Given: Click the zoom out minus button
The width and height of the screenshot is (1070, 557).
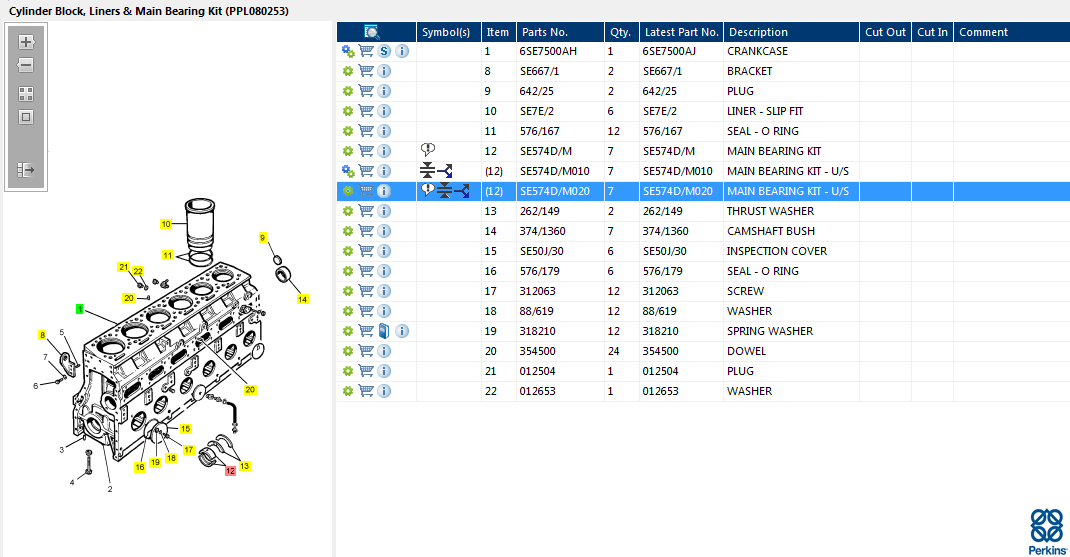Looking at the screenshot, I should pyautogui.click(x=26, y=65).
